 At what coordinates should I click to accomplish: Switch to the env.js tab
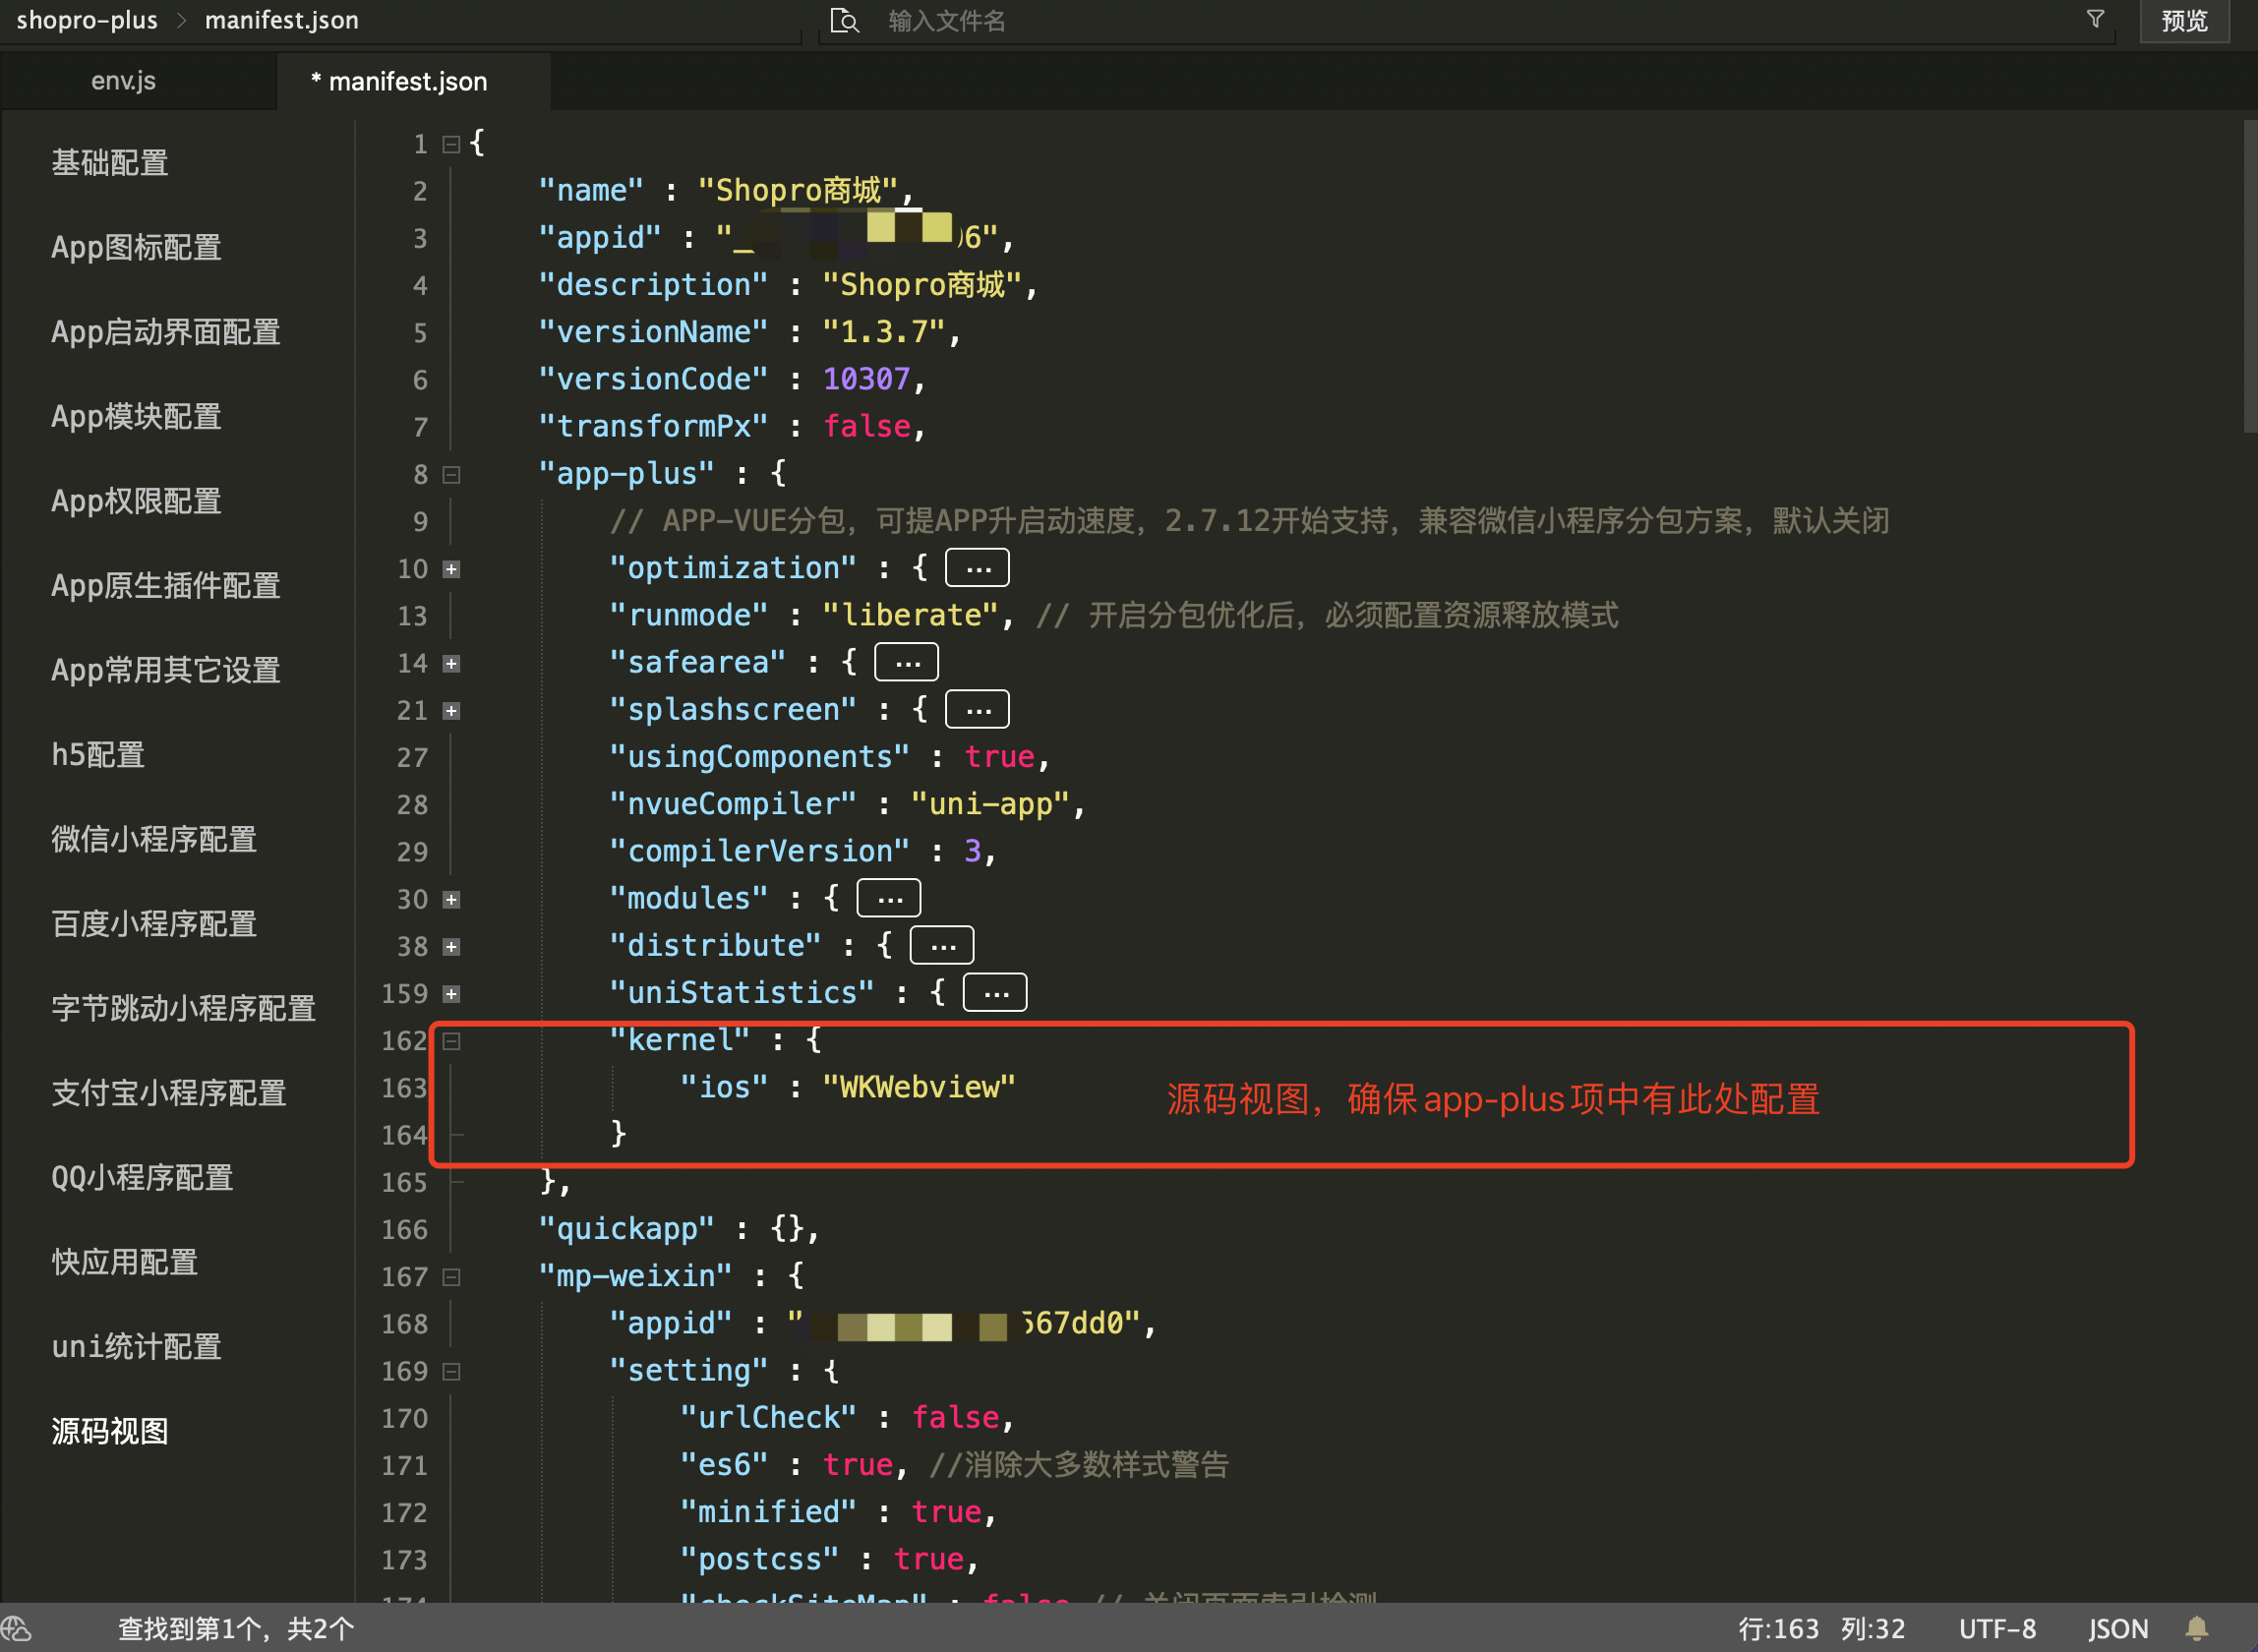pos(123,81)
